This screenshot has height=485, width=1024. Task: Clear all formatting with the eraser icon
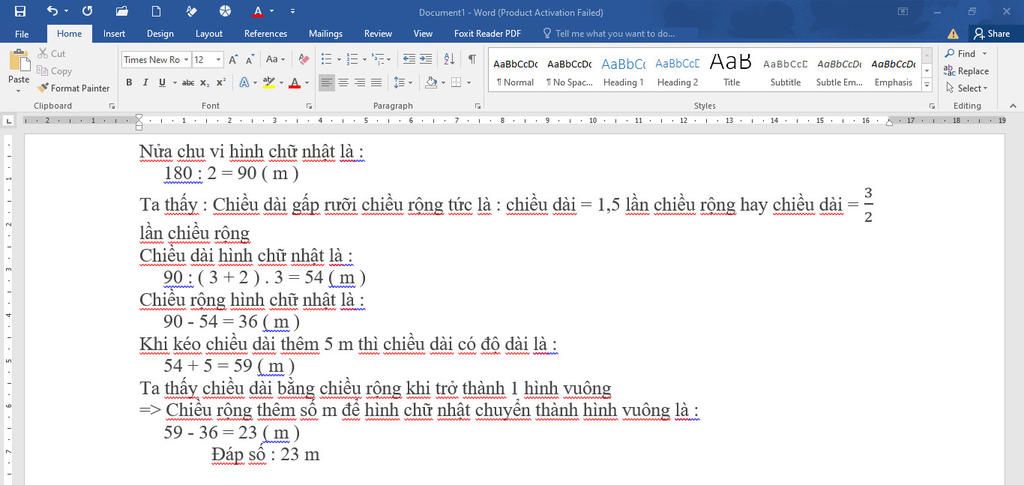tap(303, 59)
